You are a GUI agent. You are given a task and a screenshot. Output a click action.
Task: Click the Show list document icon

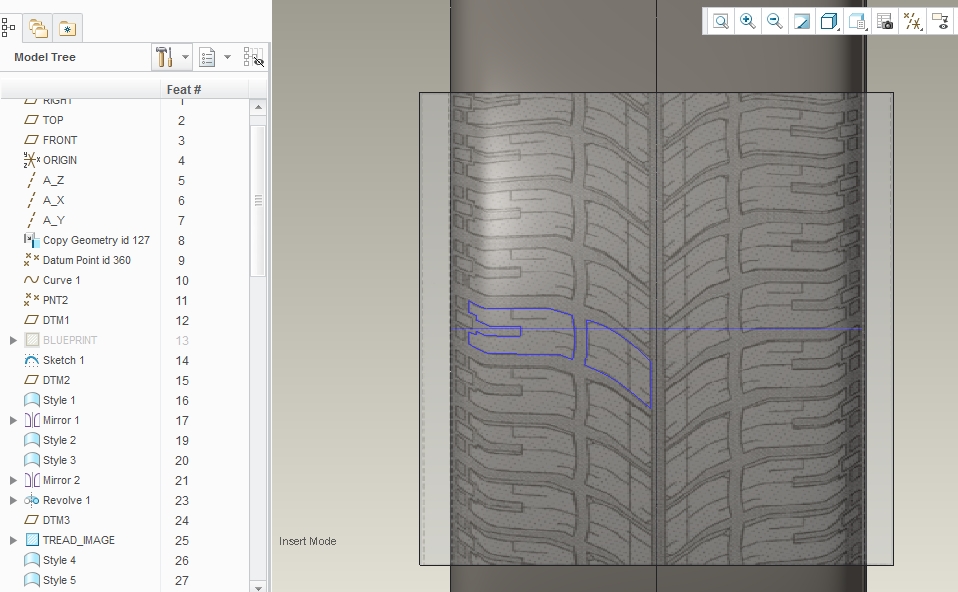click(x=208, y=57)
